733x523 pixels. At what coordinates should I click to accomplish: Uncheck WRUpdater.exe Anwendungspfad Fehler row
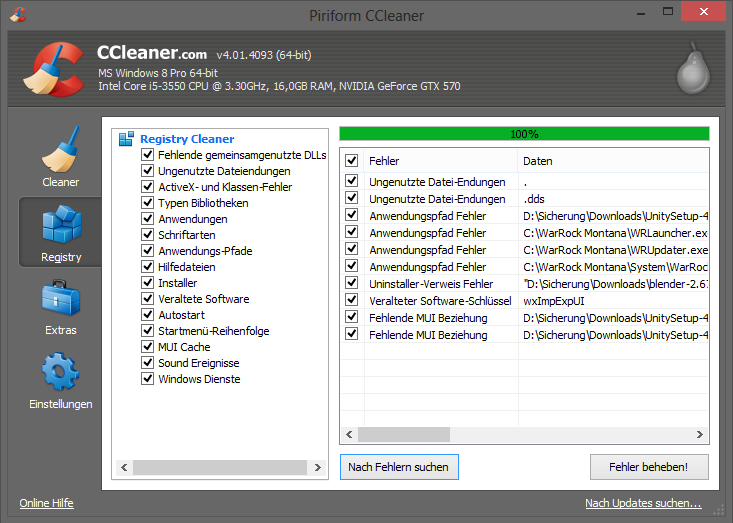(352, 249)
